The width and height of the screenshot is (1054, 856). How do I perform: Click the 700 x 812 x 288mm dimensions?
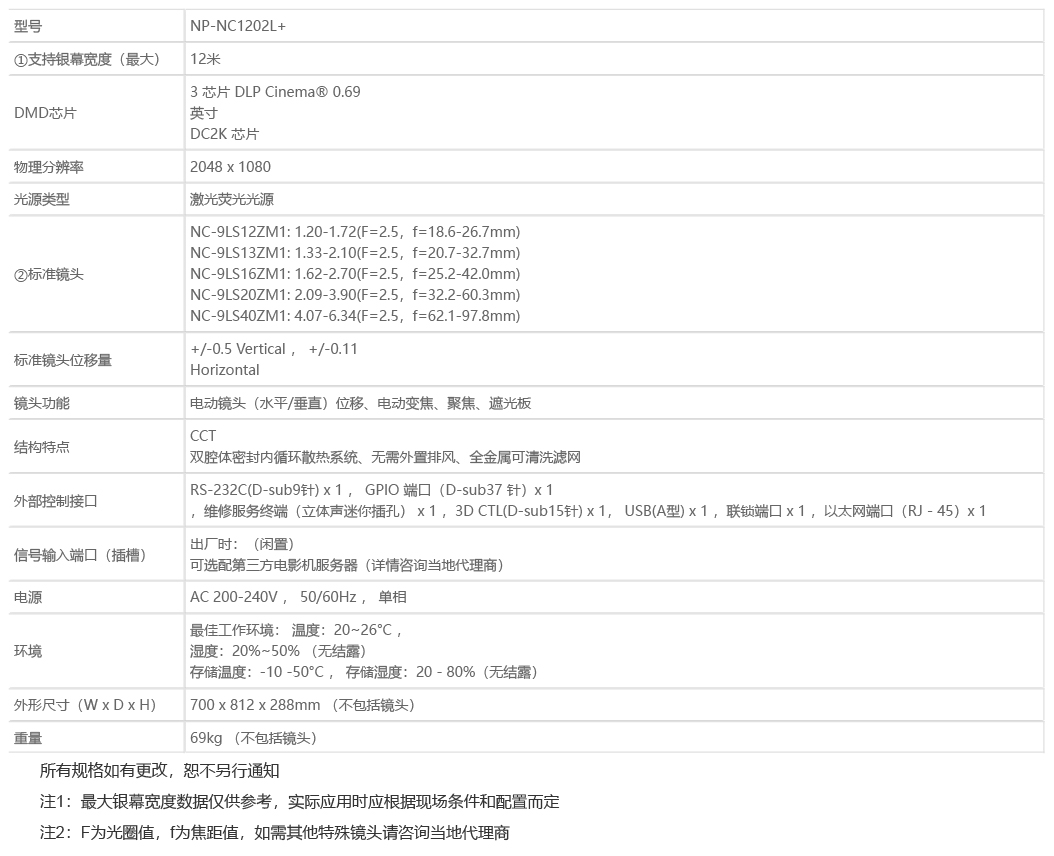pos(255,705)
